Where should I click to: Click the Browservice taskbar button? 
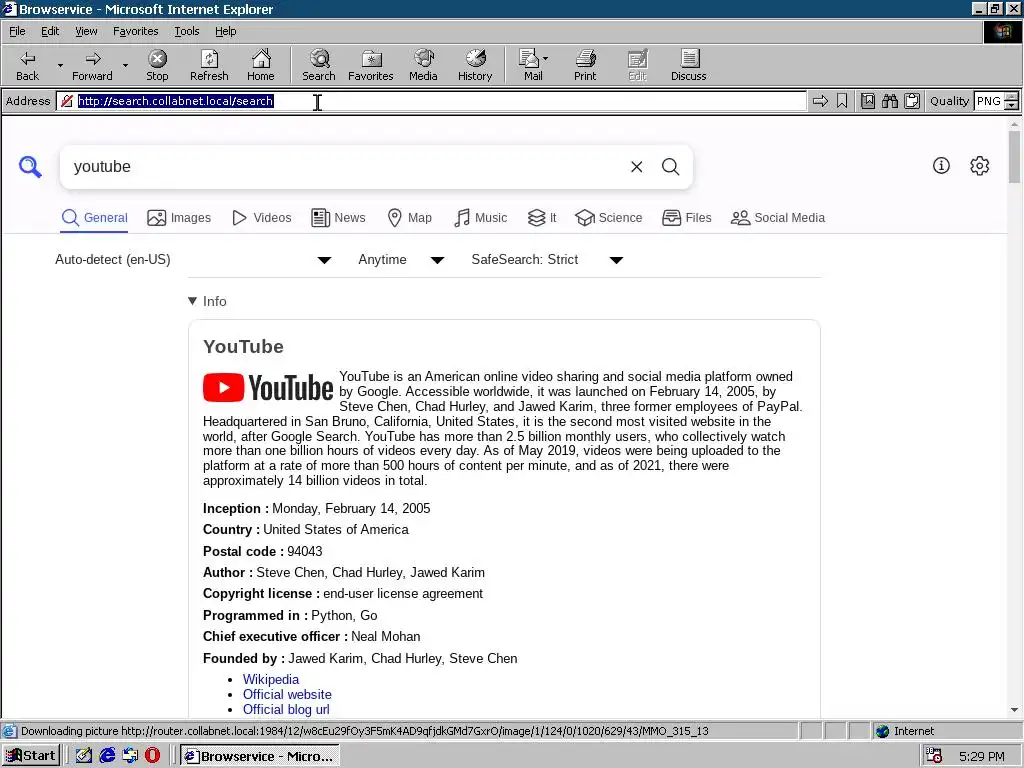(x=260, y=756)
